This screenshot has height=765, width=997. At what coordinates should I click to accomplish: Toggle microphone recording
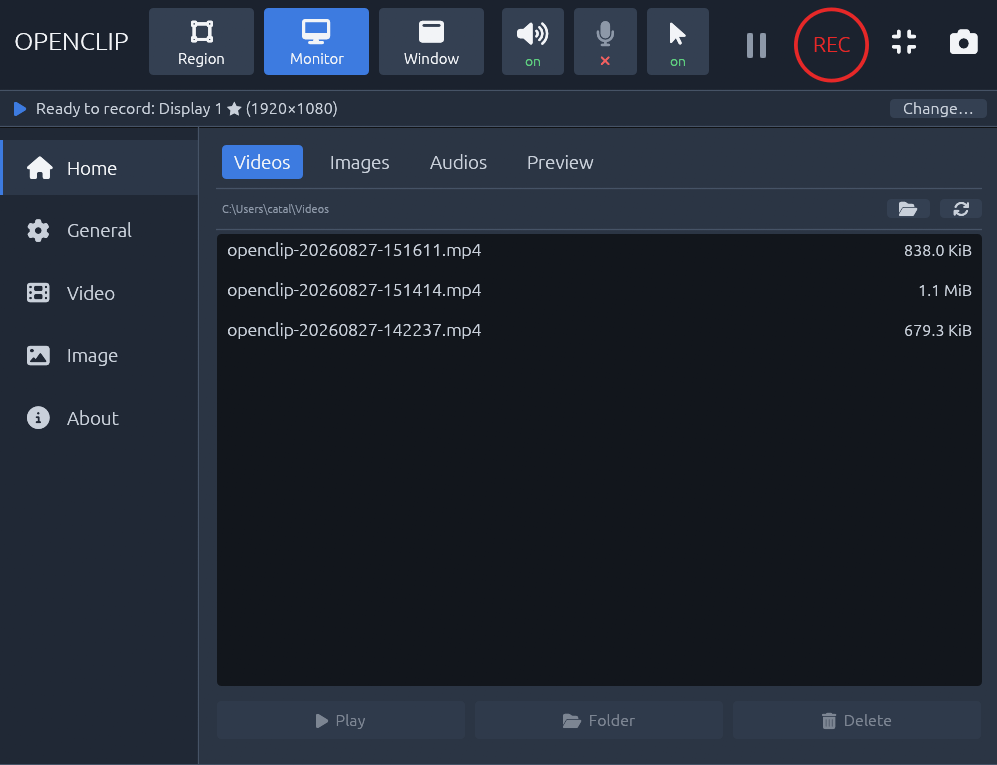[x=605, y=42]
